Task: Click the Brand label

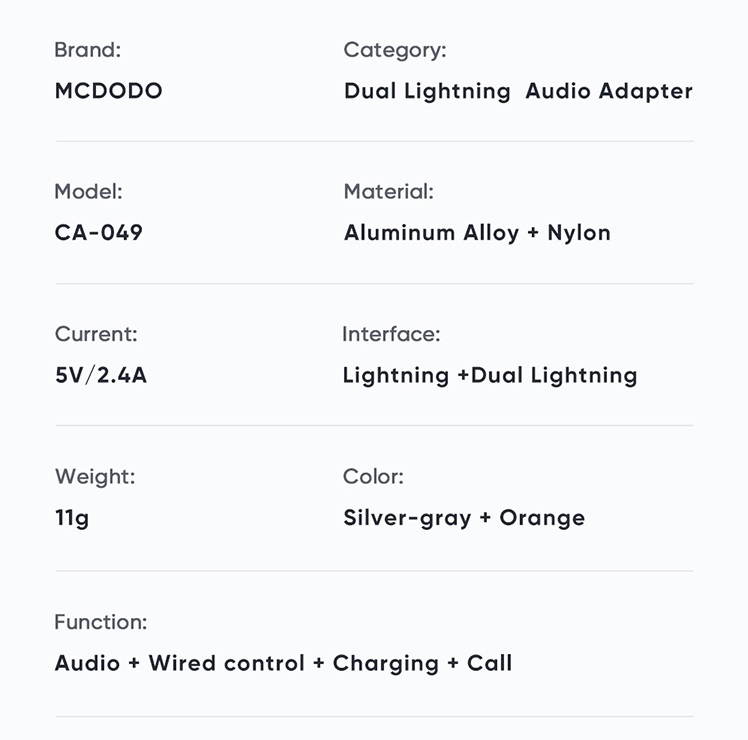Action: click(88, 50)
